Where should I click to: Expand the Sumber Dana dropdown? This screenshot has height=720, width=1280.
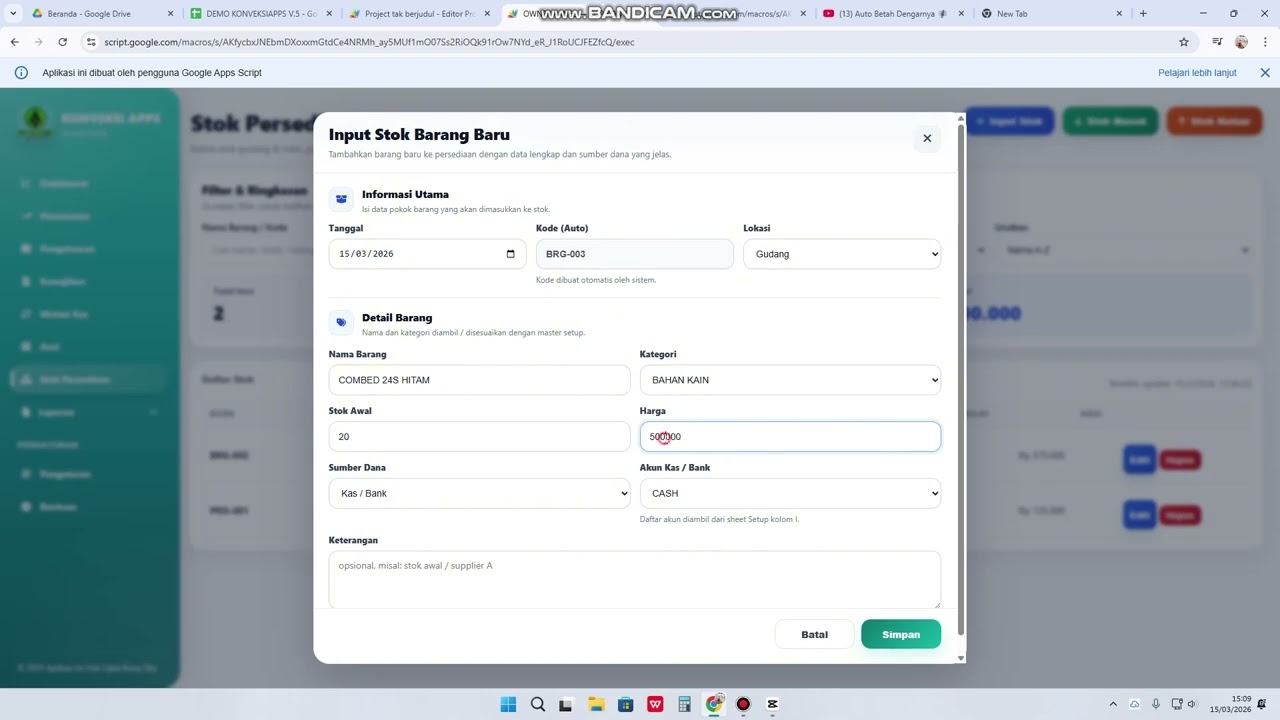pos(479,493)
